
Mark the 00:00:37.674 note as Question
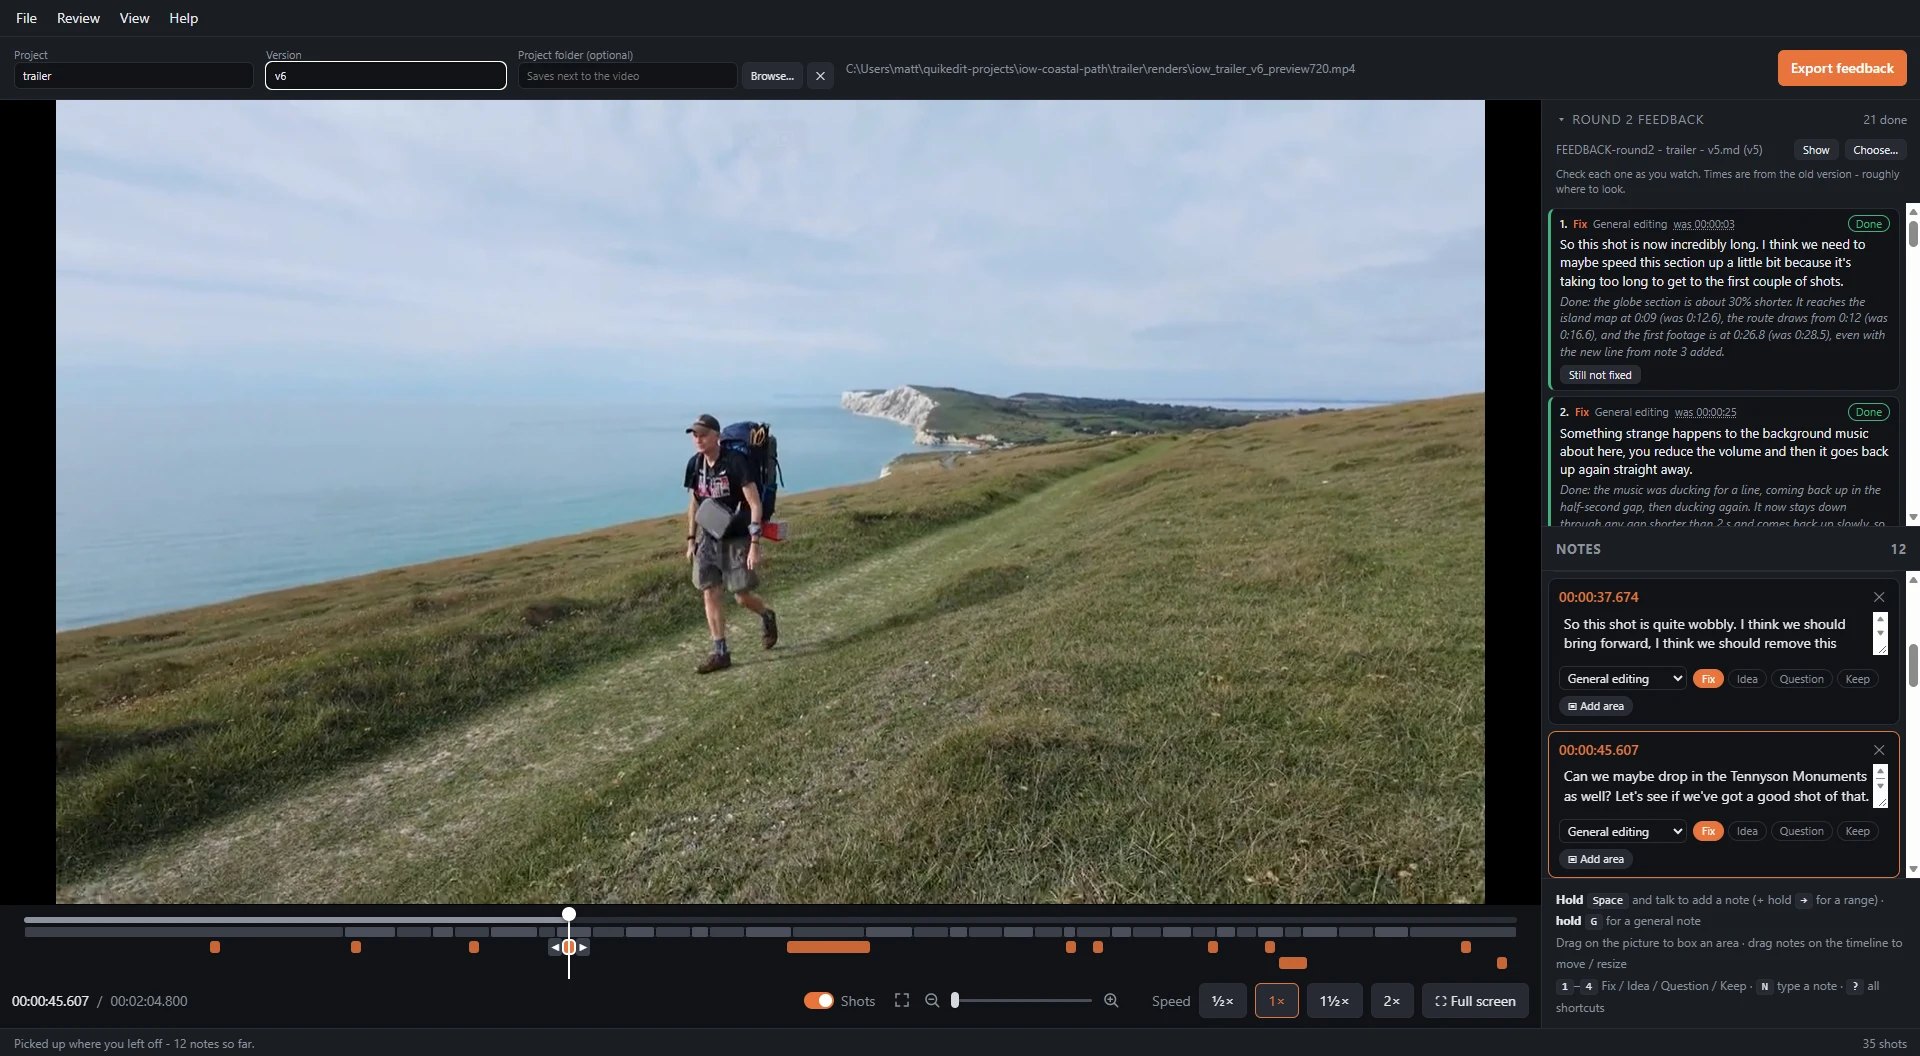click(1801, 679)
